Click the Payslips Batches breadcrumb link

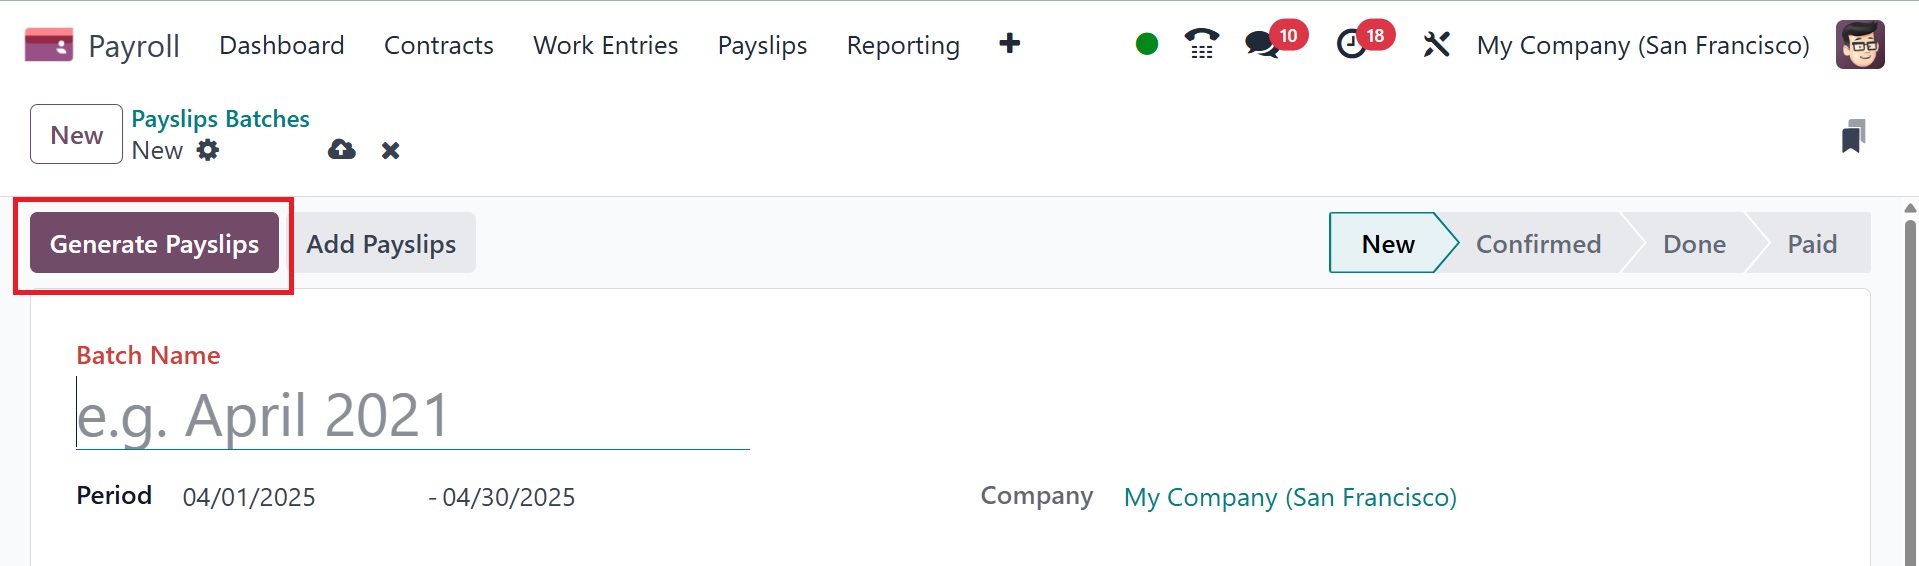coord(220,119)
